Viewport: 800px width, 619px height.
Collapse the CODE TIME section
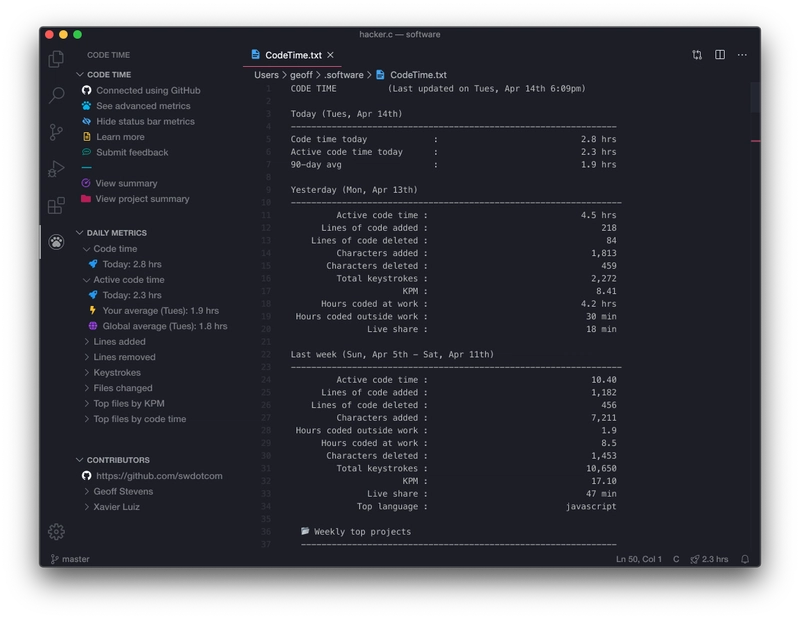[80, 75]
